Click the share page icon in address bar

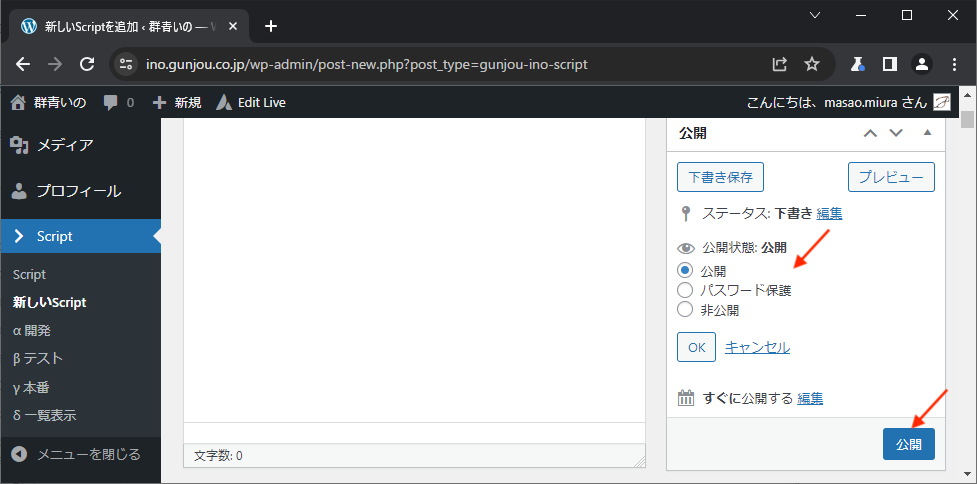pos(780,64)
